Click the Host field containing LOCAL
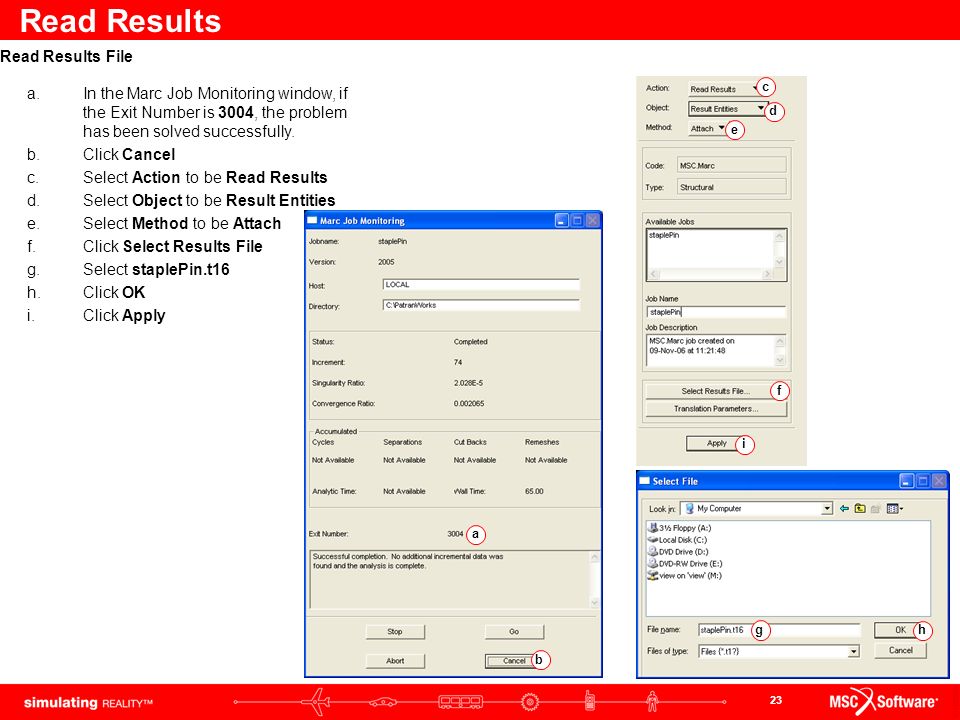 tap(481, 285)
